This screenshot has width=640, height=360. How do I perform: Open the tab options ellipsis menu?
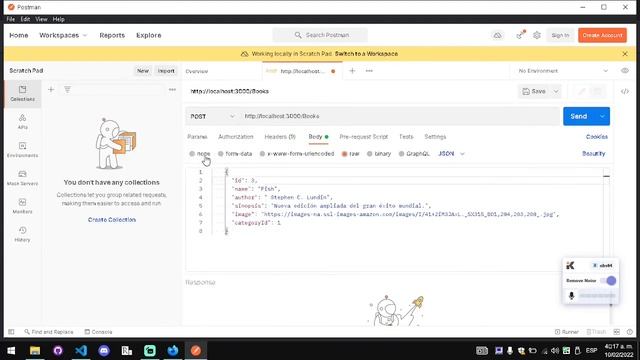(x=369, y=71)
